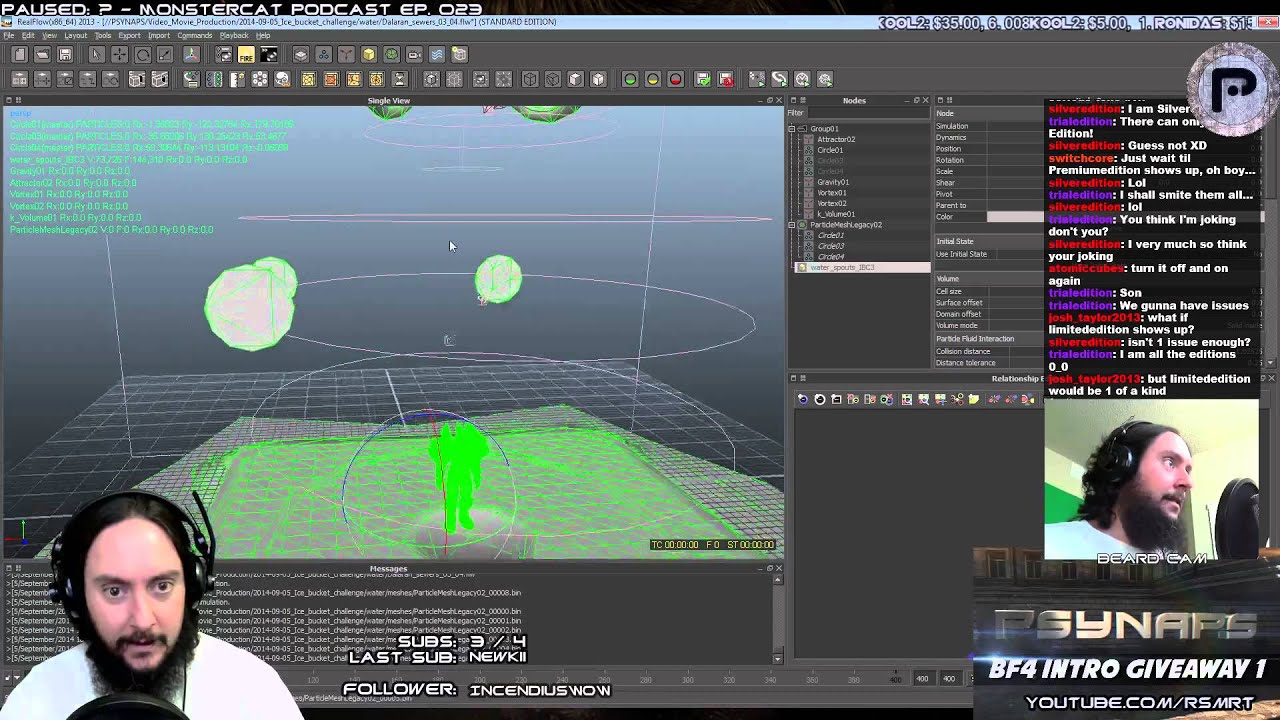The height and width of the screenshot is (720, 1280).
Task: Click the Simulation parameter row
Action: pyautogui.click(x=988, y=126)
